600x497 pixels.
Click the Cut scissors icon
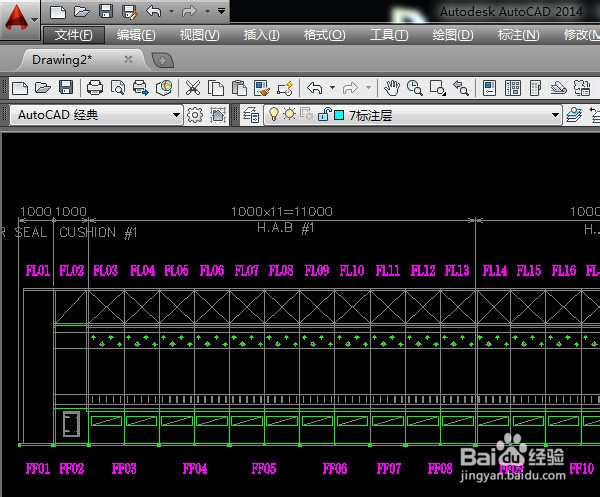click(192, 88)
